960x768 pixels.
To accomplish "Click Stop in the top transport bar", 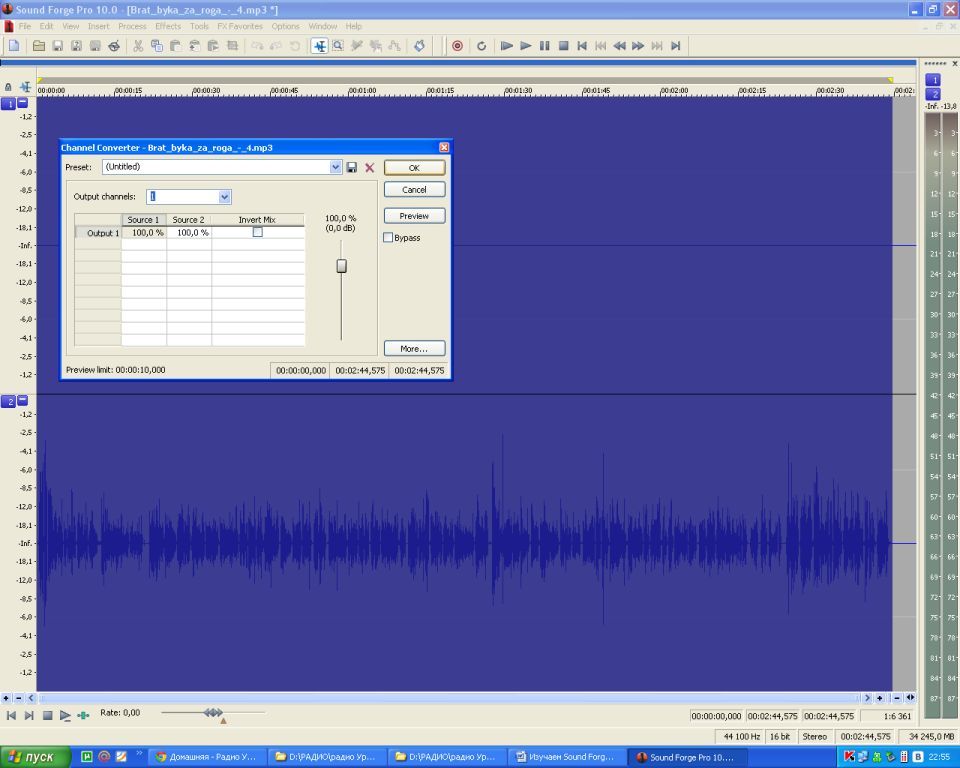I will (x=564, y=46).
